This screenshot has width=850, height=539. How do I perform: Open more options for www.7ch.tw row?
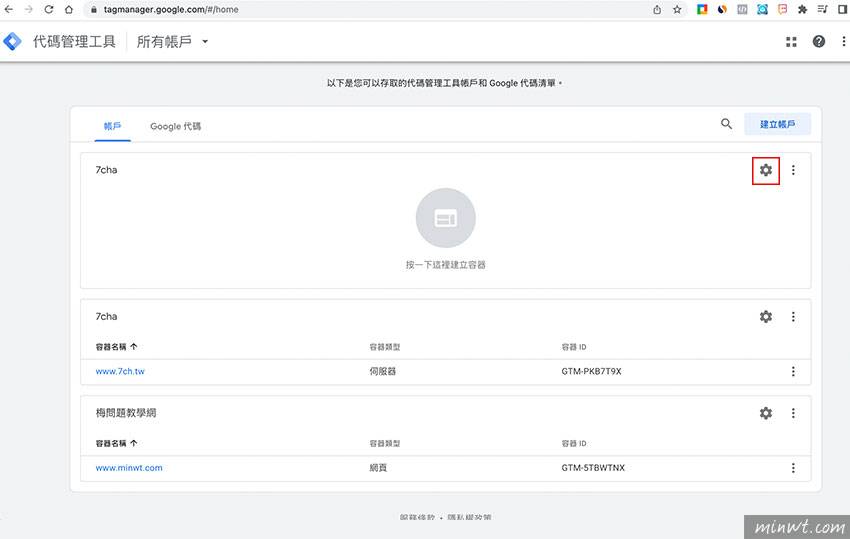(793, 371)
